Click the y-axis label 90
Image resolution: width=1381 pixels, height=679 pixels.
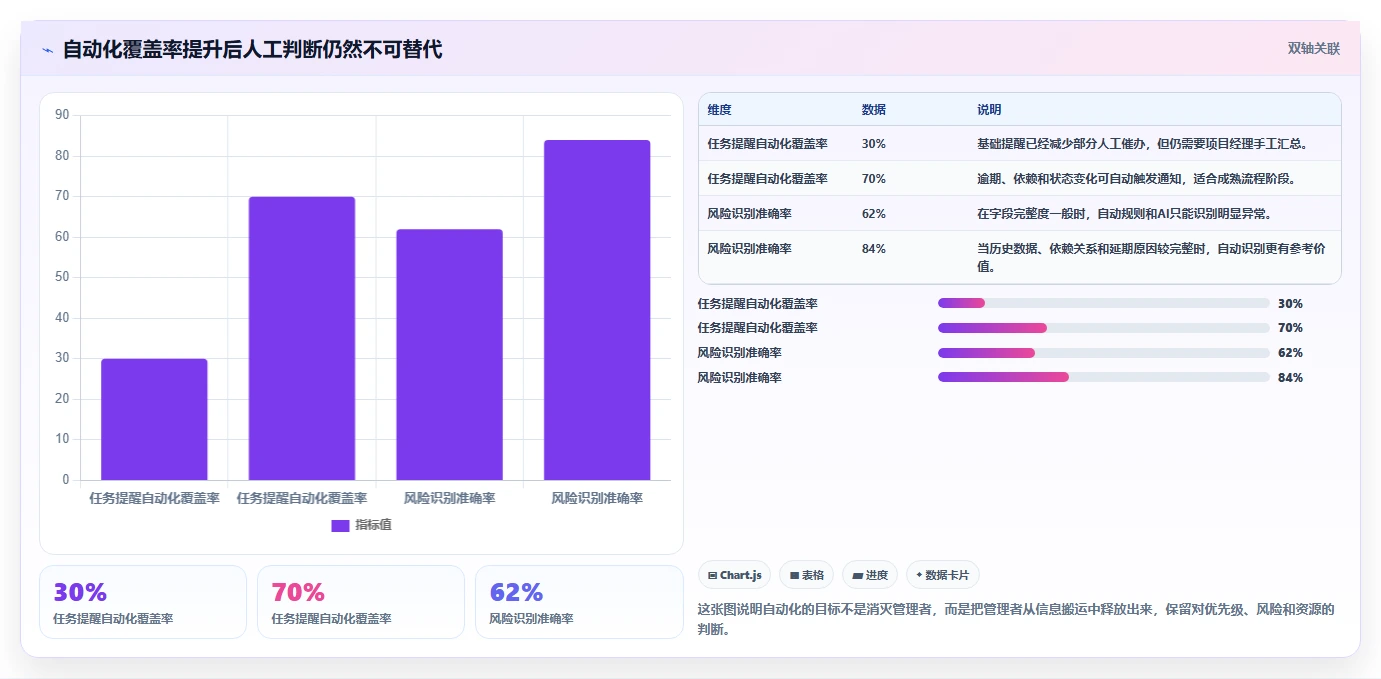(62, 115)
